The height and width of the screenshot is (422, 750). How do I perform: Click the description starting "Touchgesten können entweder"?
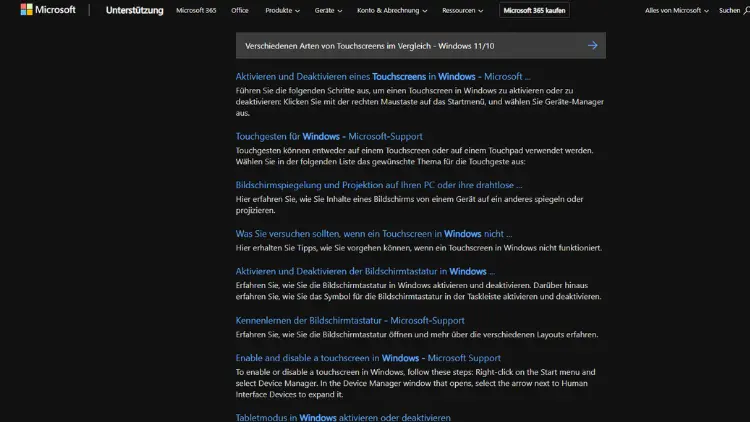click(x=414, y=156)
